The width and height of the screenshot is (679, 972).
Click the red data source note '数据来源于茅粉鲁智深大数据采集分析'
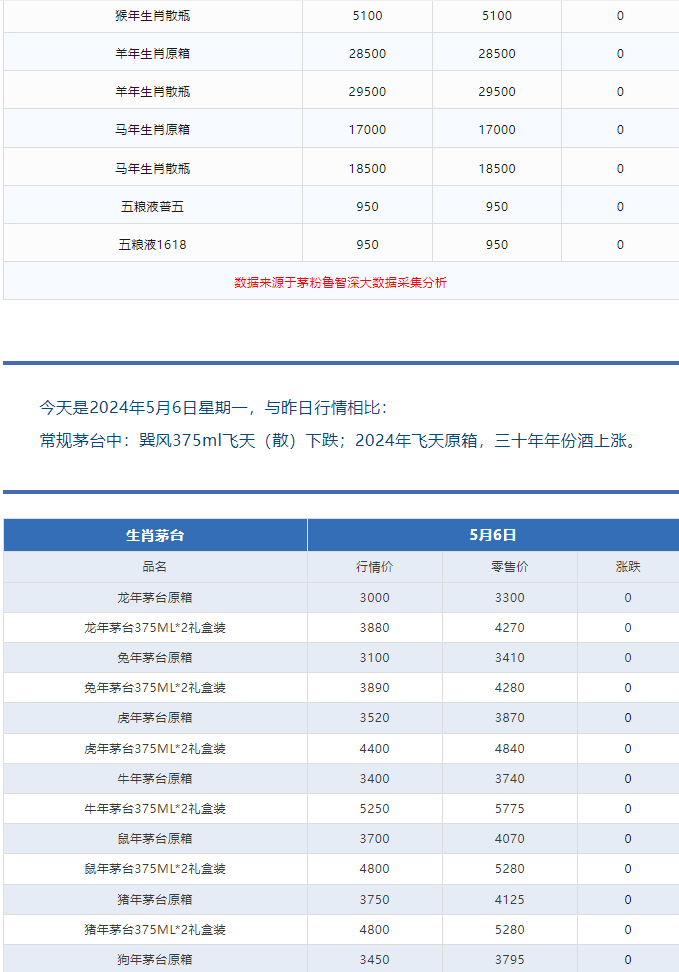(340, 283)
